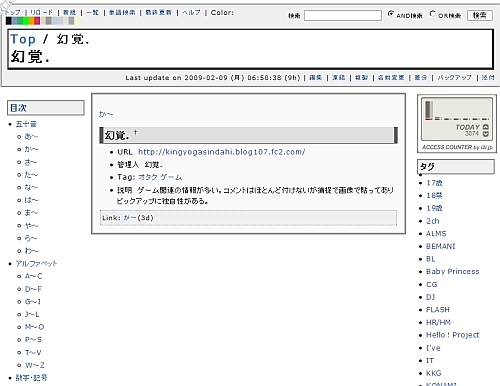Click the 名前変更 rename link
The image size is (500, 386).
click(391, 77)
